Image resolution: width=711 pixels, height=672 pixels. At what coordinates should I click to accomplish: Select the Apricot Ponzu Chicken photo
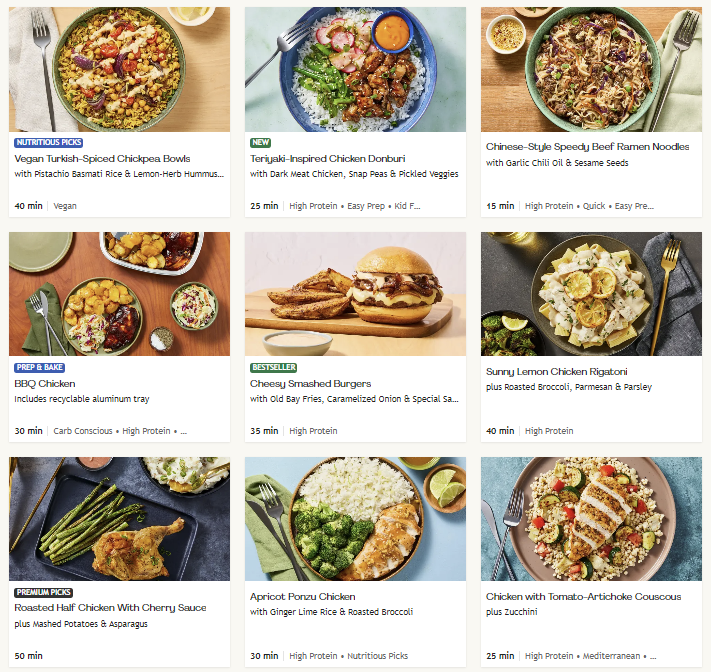[x=355, y=519]
